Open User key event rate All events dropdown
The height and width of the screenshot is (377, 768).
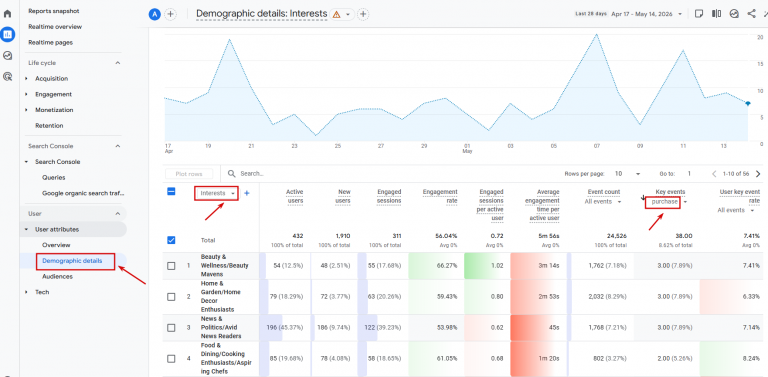[x=736, y=210]
